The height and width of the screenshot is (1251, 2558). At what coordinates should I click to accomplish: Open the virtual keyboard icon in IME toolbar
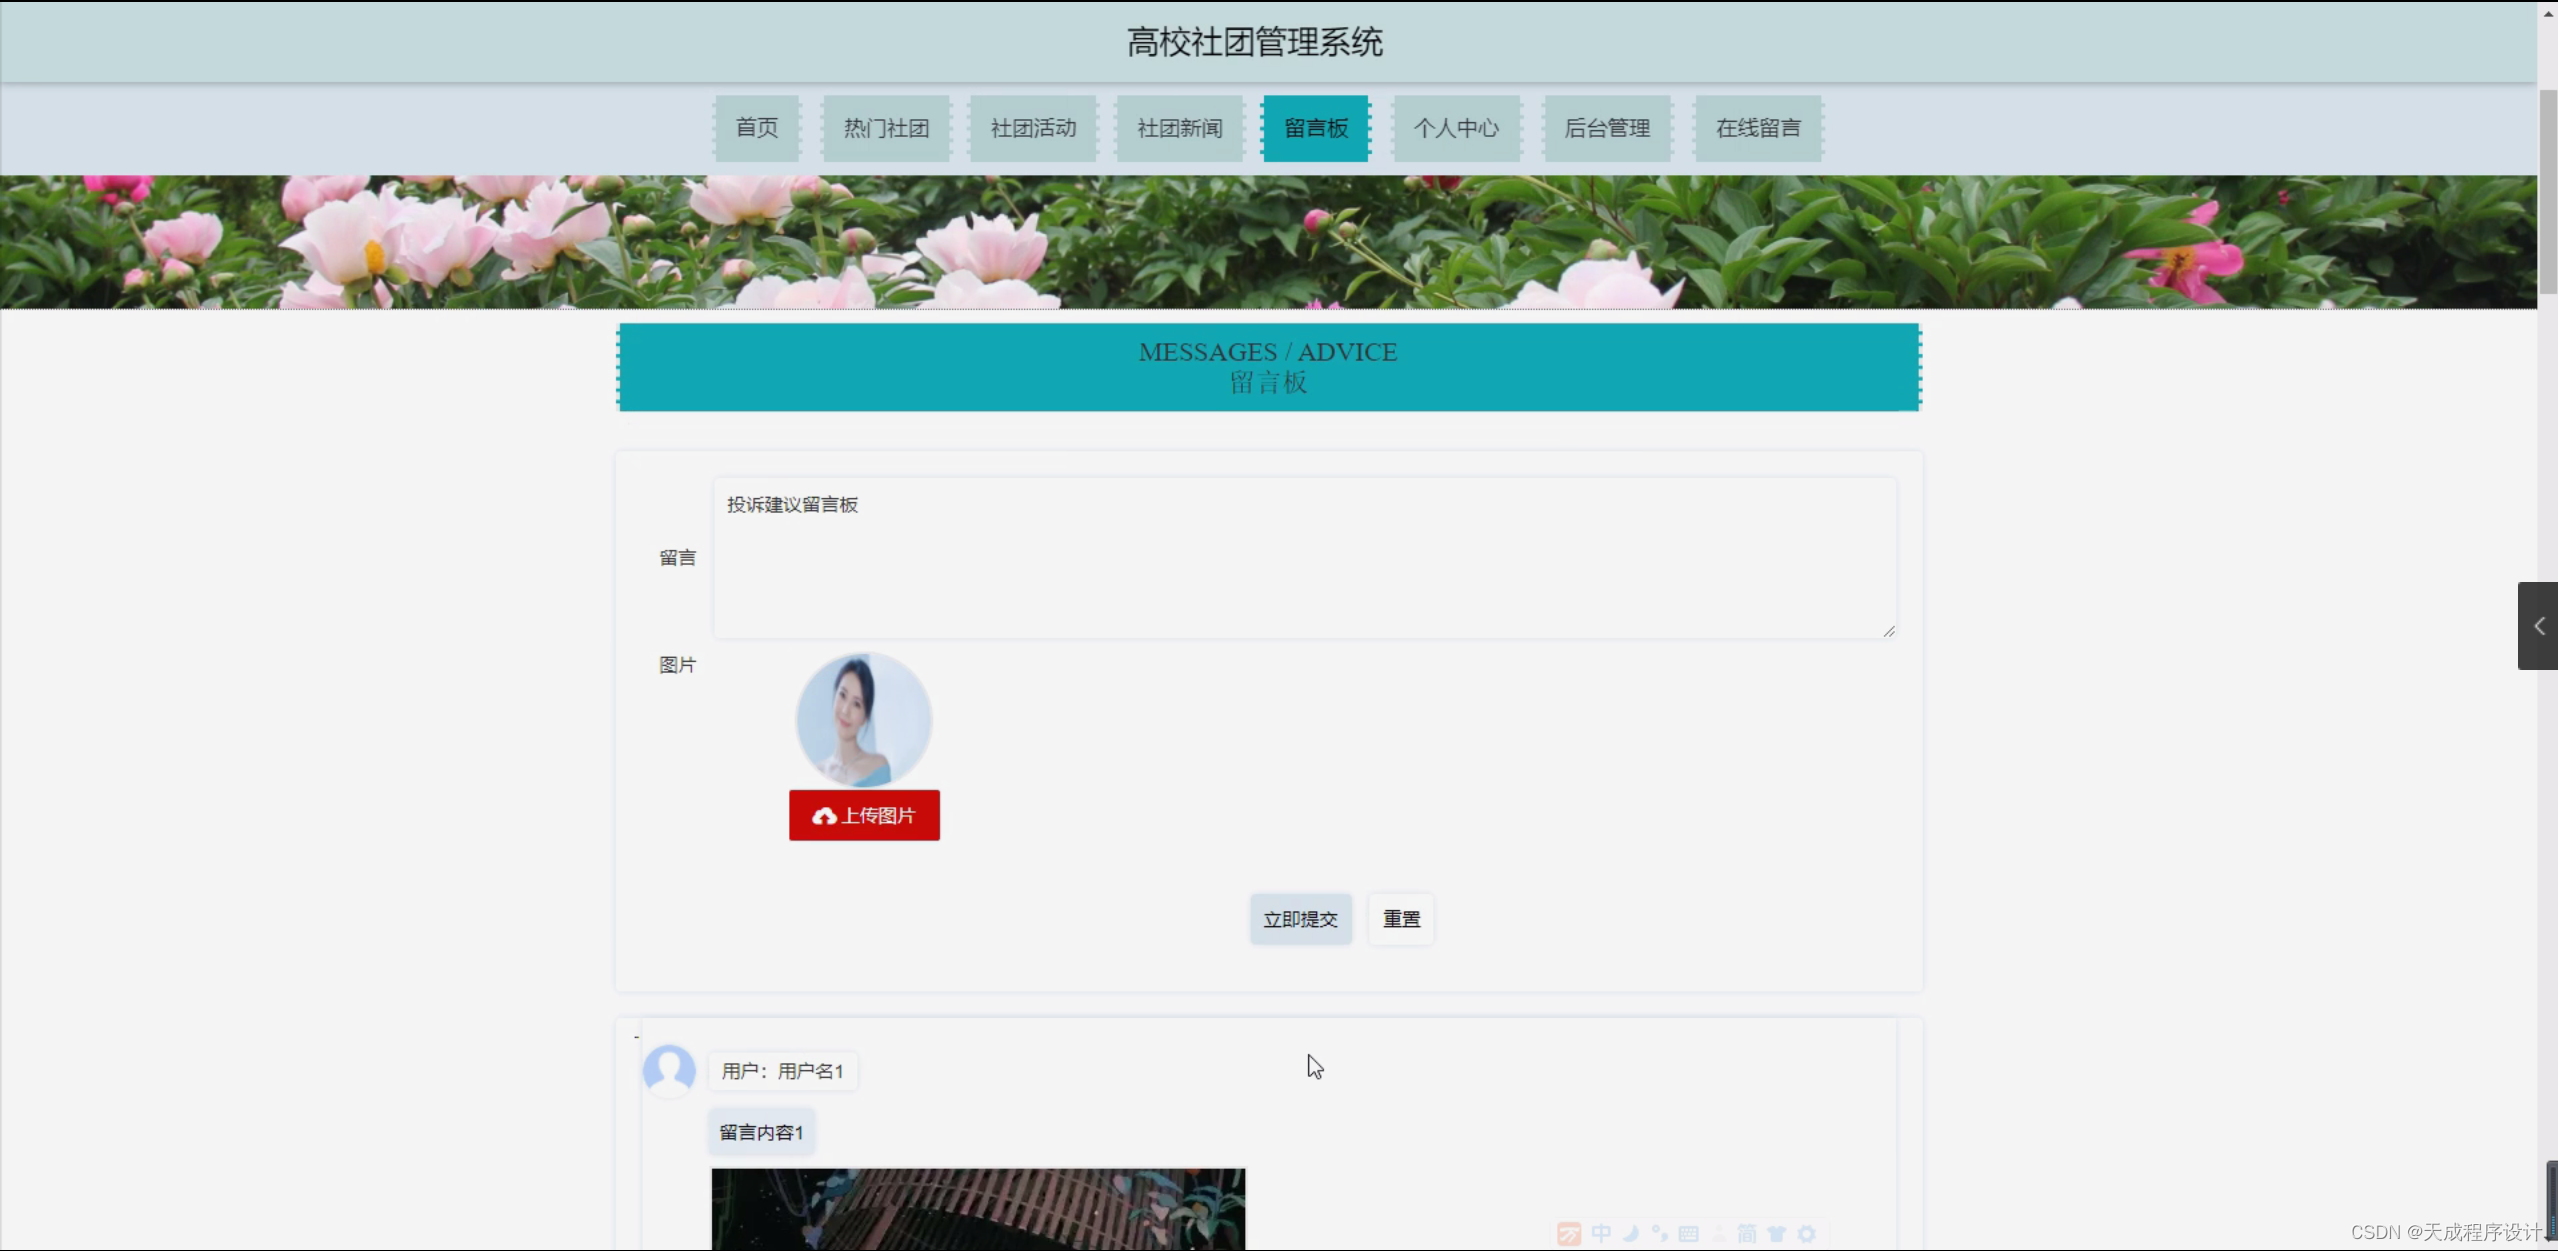coord(1688,1234)
